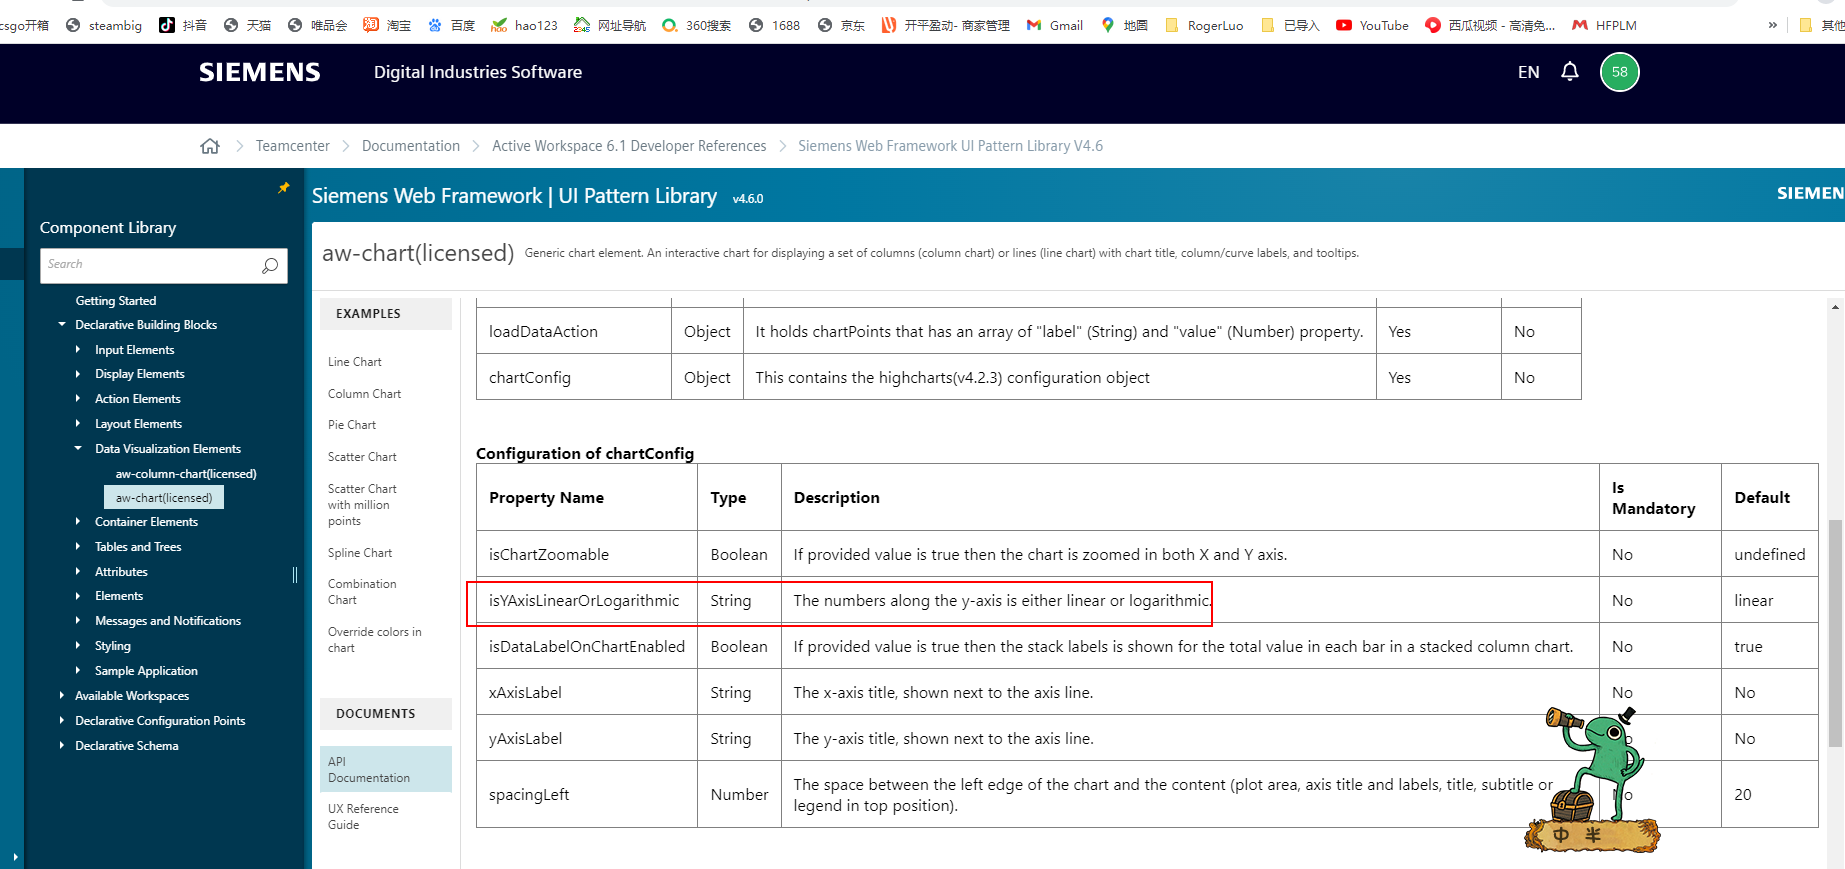Screen dimensions: 1845x869
Task: Open the 西瓜视频 bookmark
Action: pos(1490,25)
